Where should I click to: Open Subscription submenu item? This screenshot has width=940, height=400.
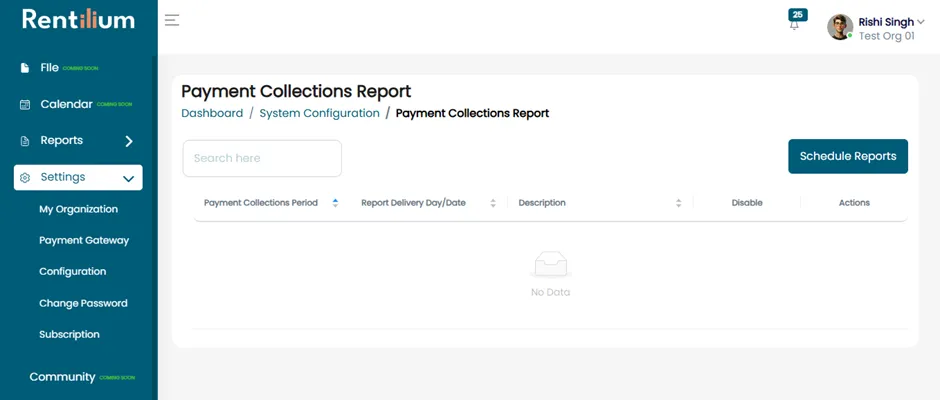tap(70, 335)
